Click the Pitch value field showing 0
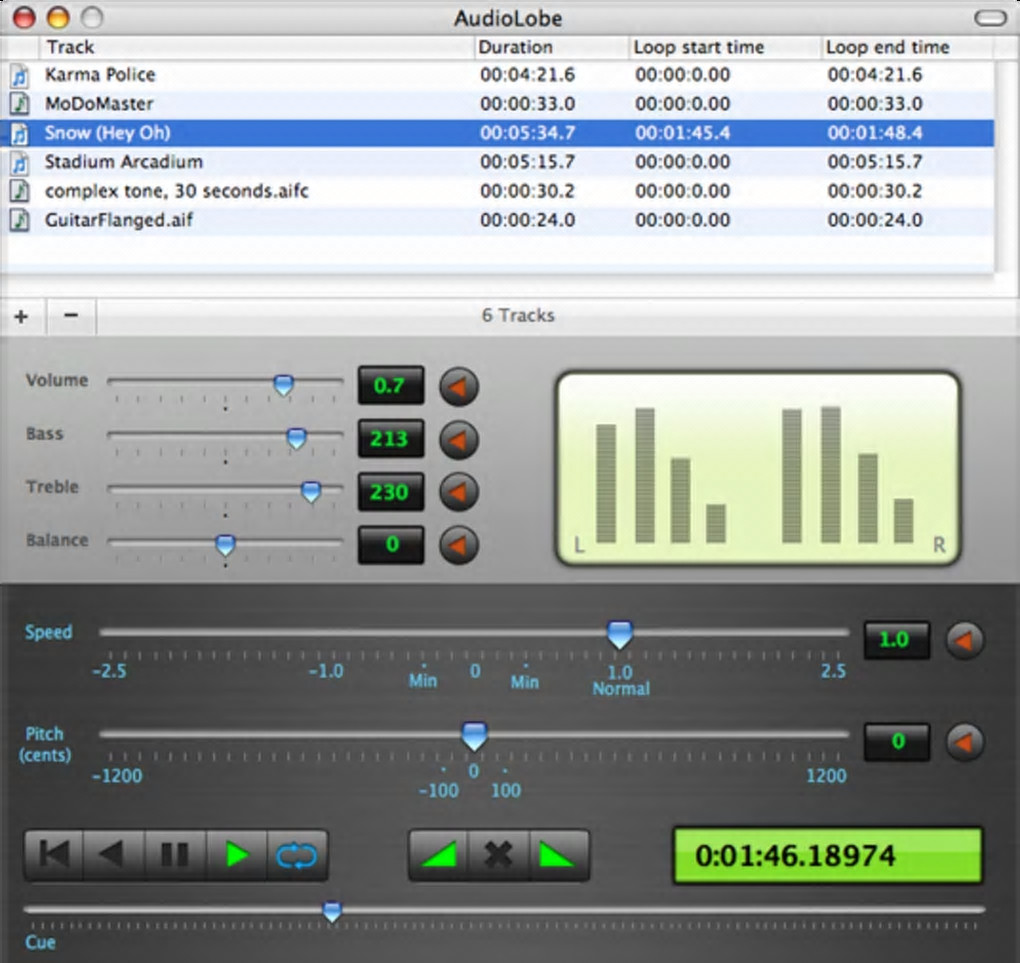Screen dimensions: 1020x963 [897, 742]
